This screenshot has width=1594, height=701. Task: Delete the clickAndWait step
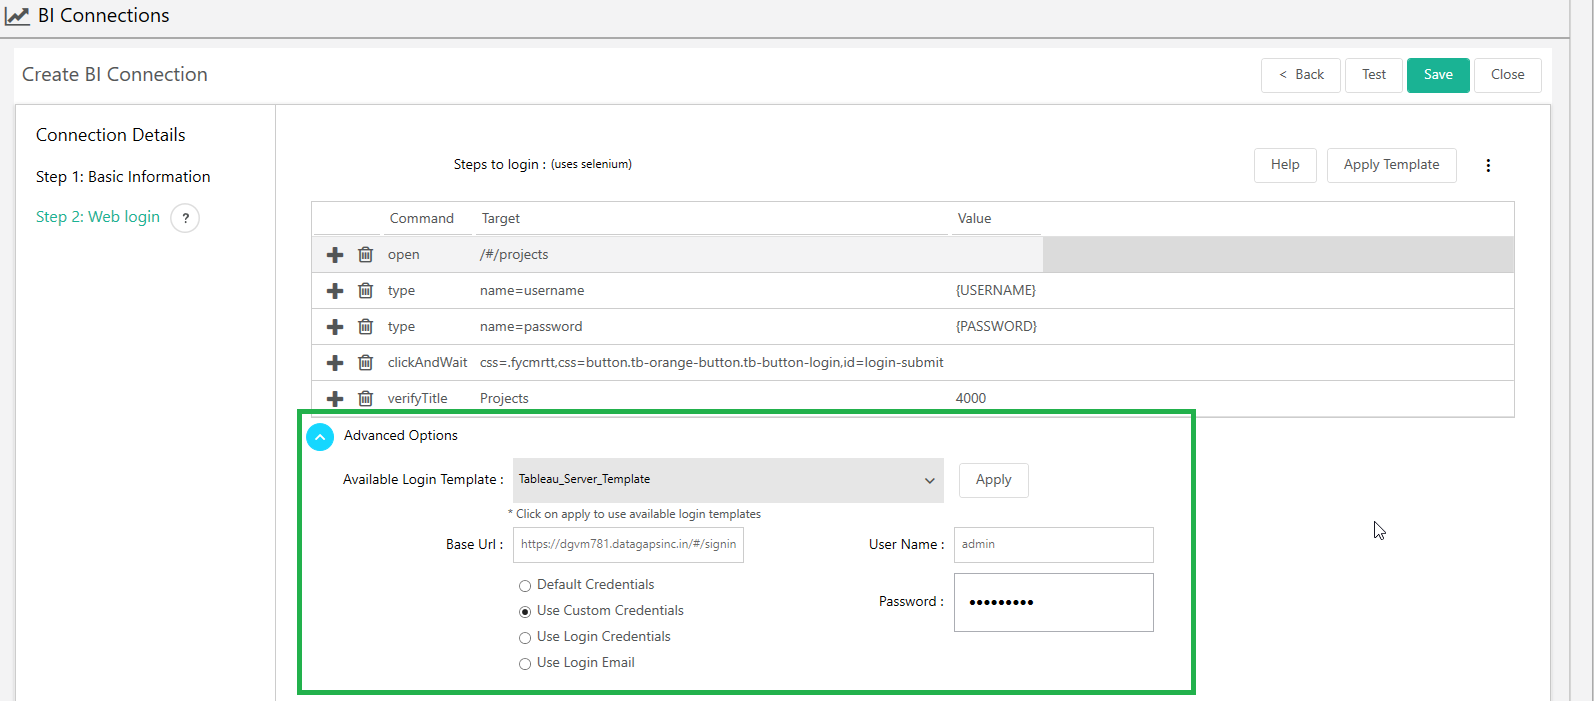366,363
